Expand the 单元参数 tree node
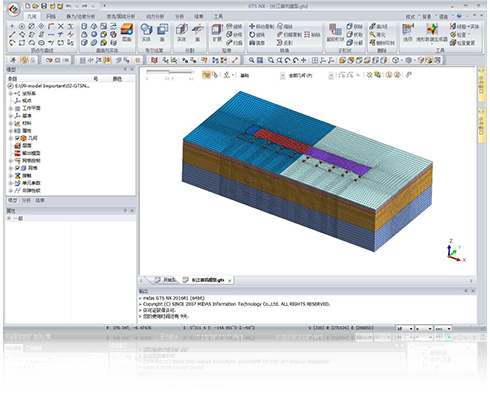Screen dimensions: 490x400 click(x=11, y=183)
